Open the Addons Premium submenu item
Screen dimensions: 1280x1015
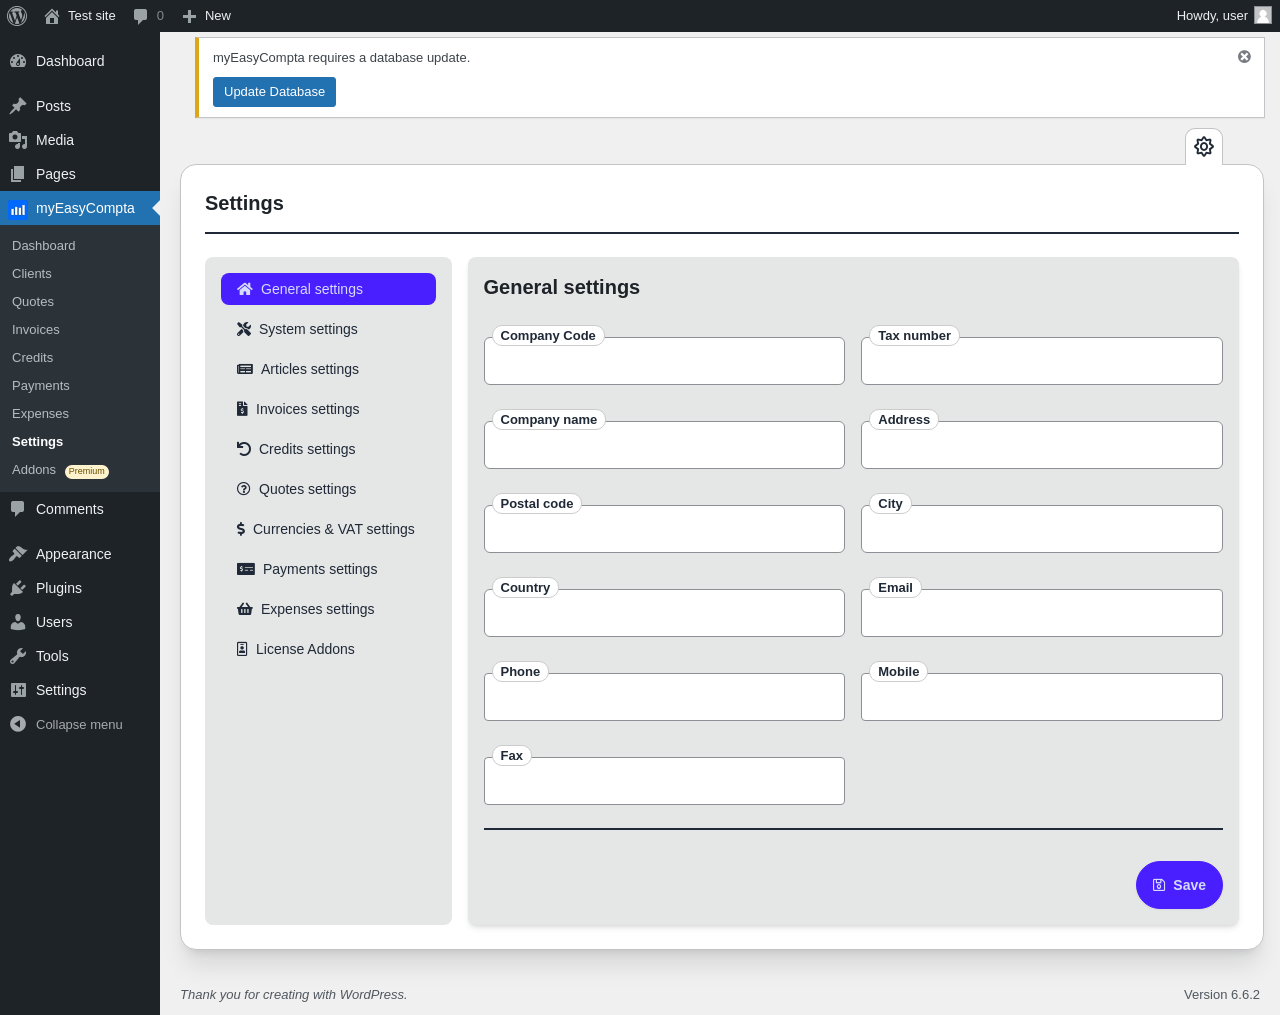(x=60, y=470)
